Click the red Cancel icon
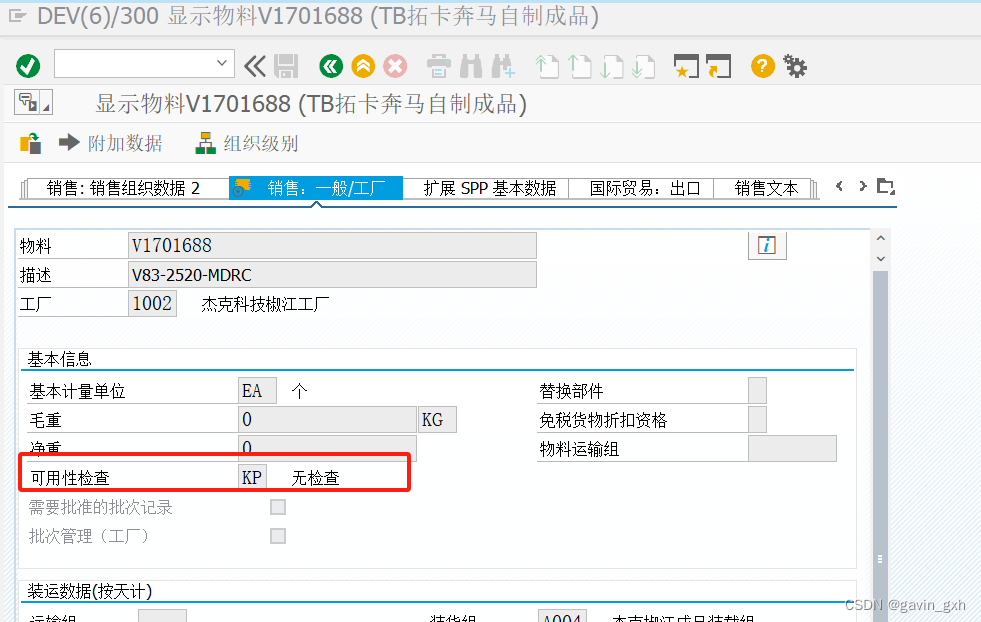The width and height of the screenshot is (981, 622). tap(395, 66)
